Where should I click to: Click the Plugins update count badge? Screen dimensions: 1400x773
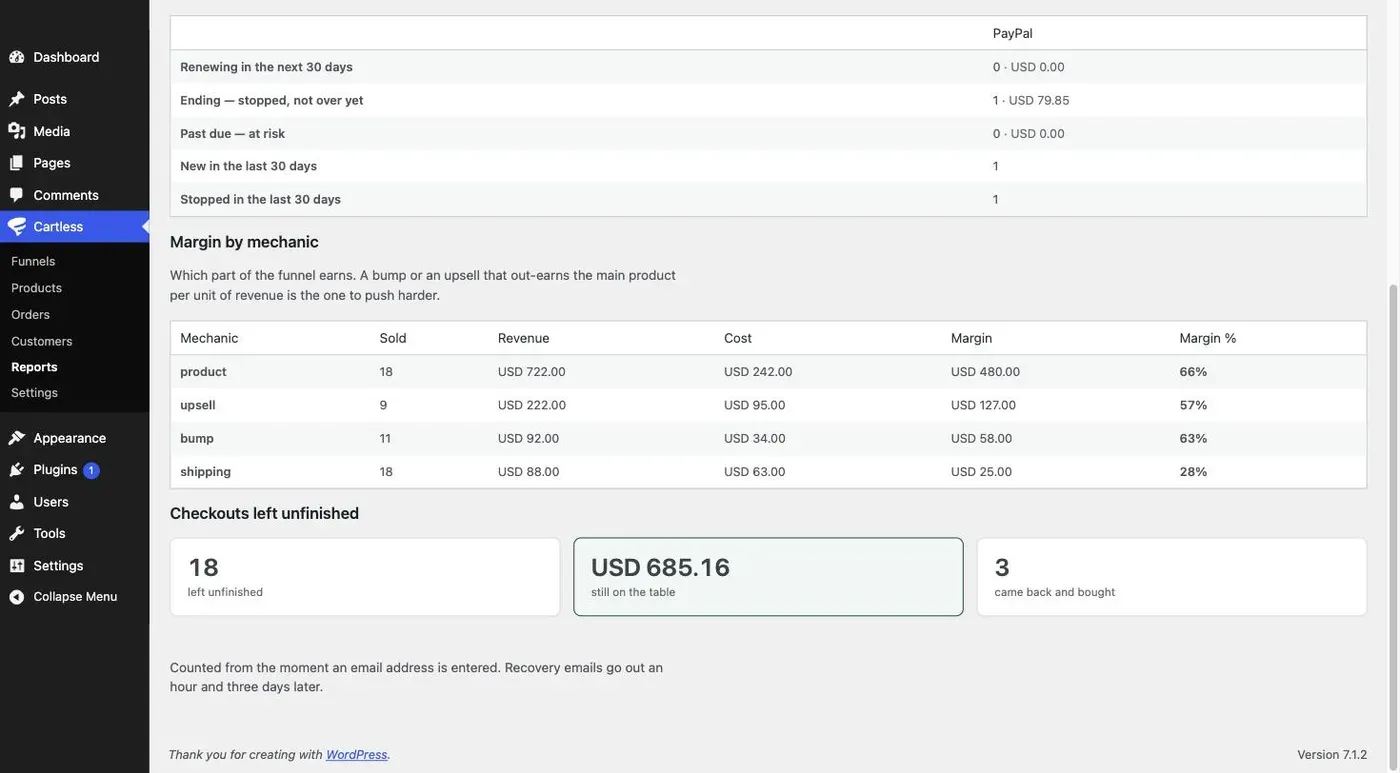click(91, 470)
